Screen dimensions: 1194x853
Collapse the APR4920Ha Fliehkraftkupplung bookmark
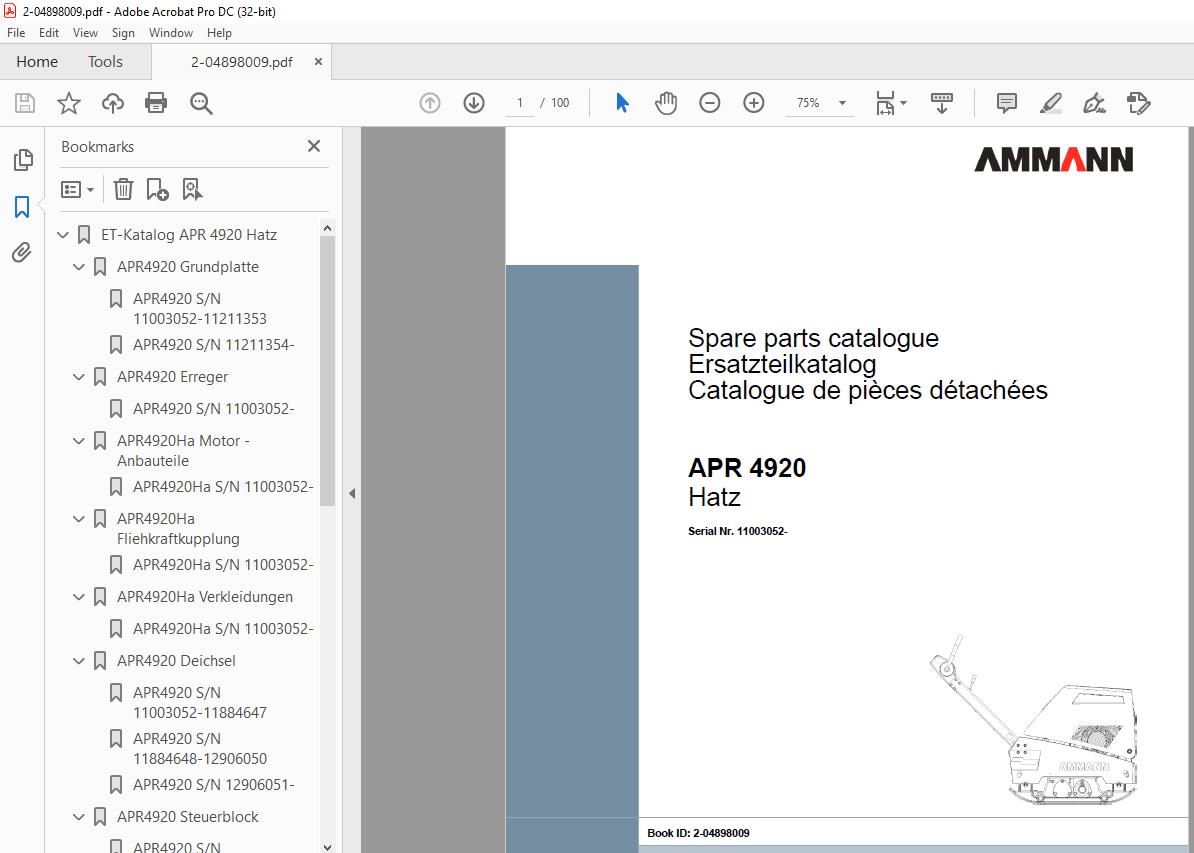coord(78,519)
